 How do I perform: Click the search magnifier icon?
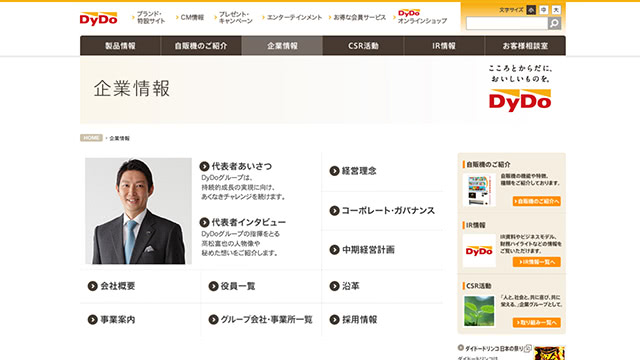pyautogui.click(x=554, y=23)
